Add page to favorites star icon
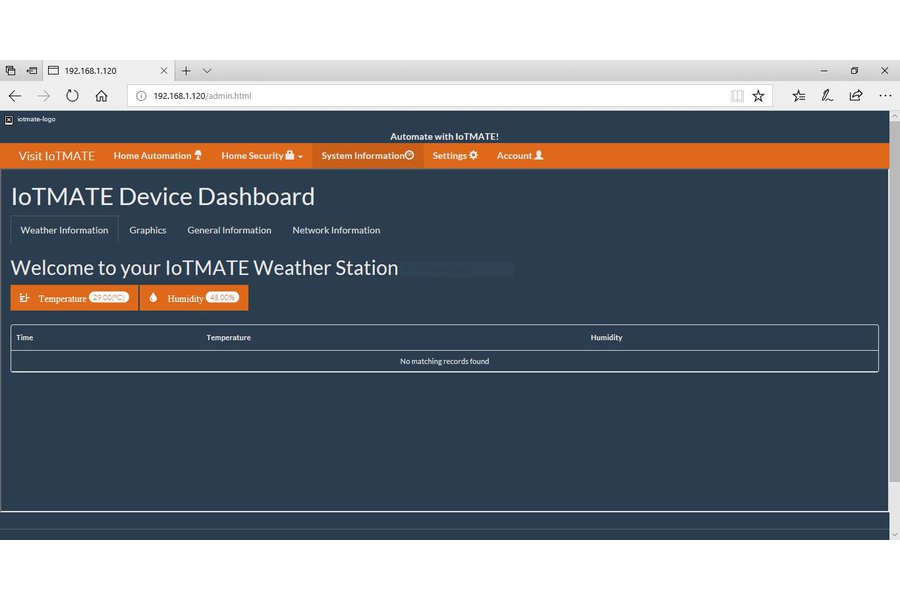The image size is (900, 600). pos(758,96)
